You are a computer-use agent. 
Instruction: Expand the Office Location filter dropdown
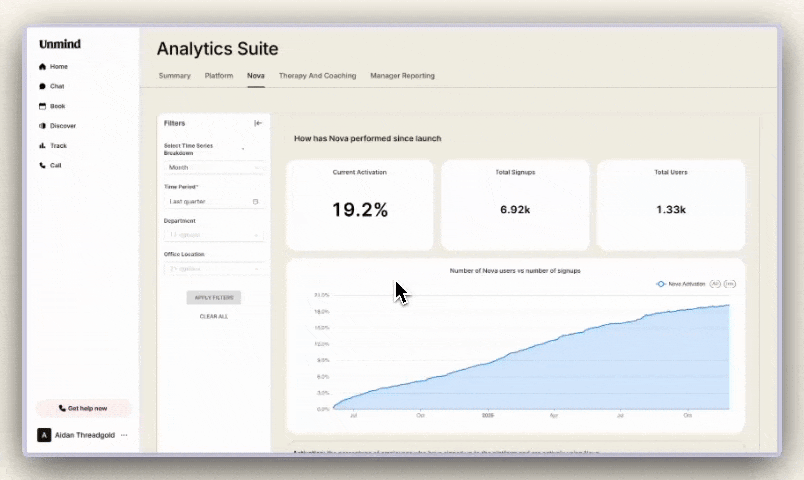[x=213, y=269]
